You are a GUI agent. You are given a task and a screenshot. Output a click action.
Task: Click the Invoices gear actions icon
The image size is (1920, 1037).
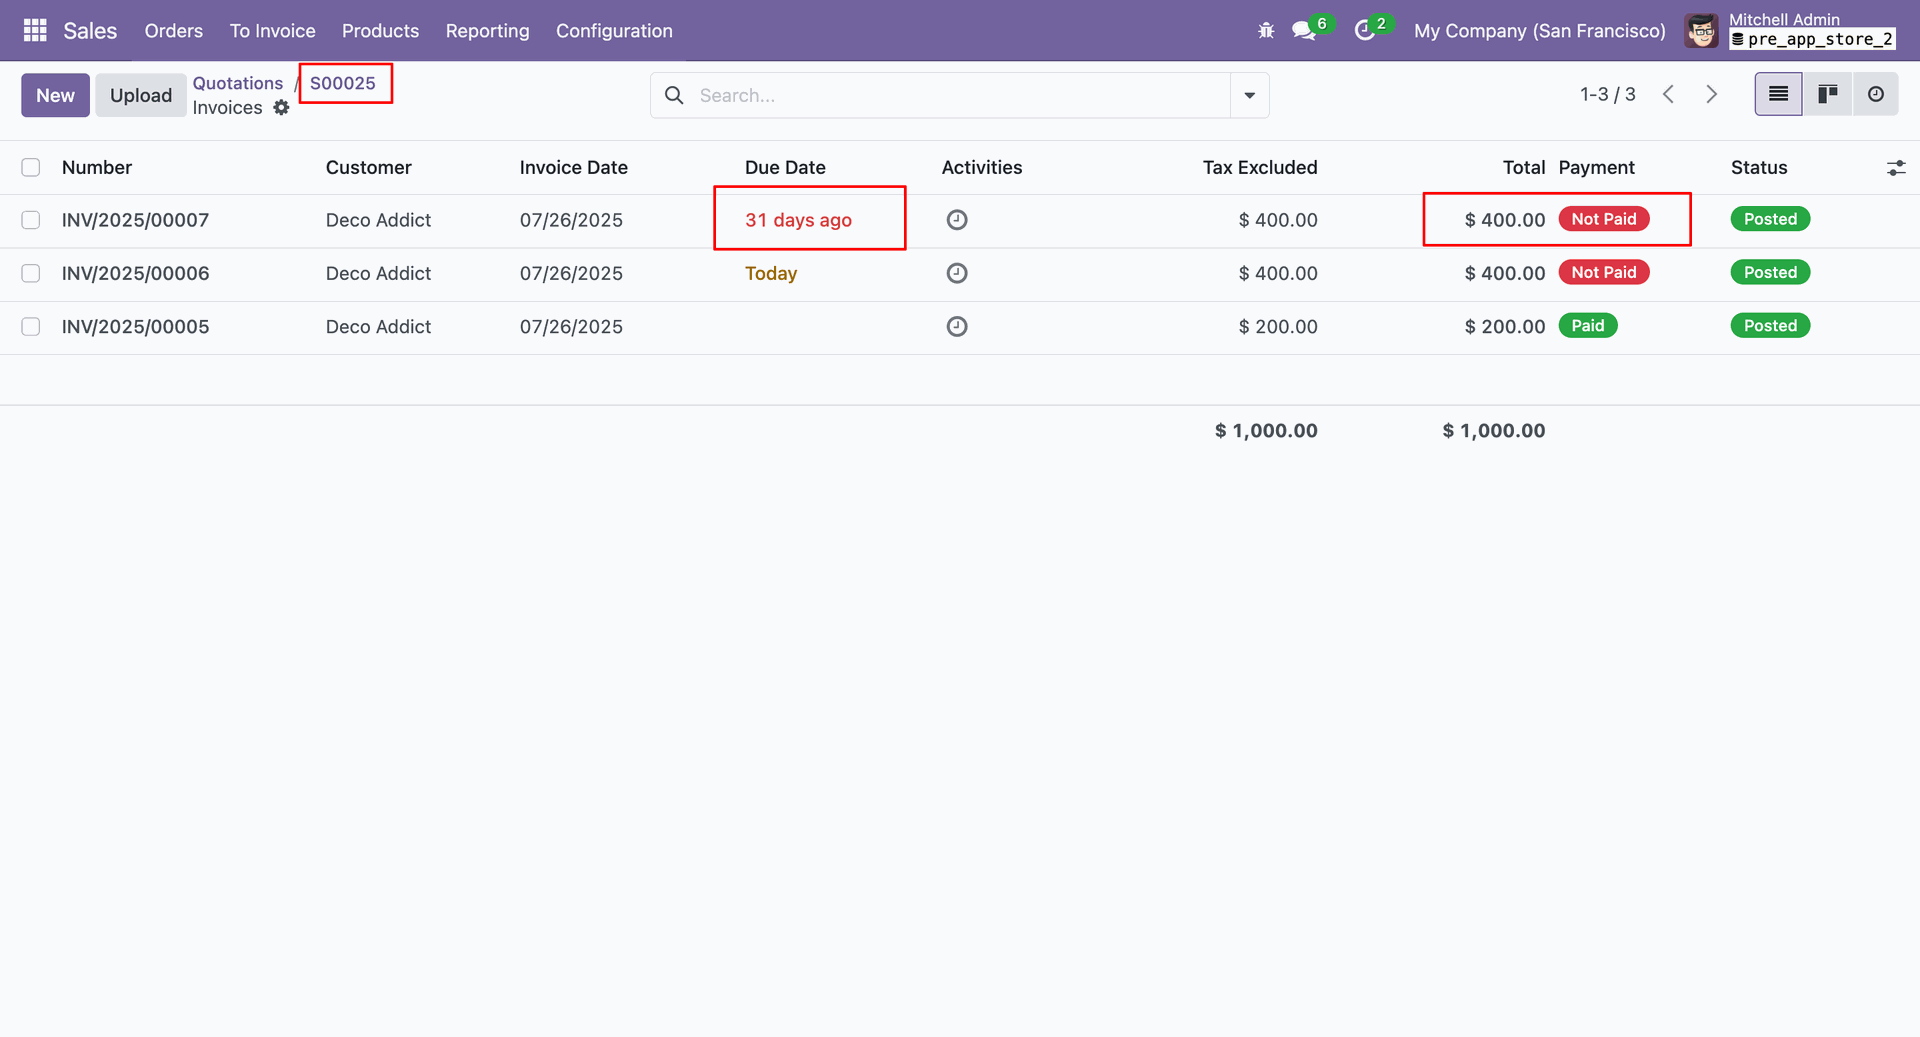coord(282,108)
